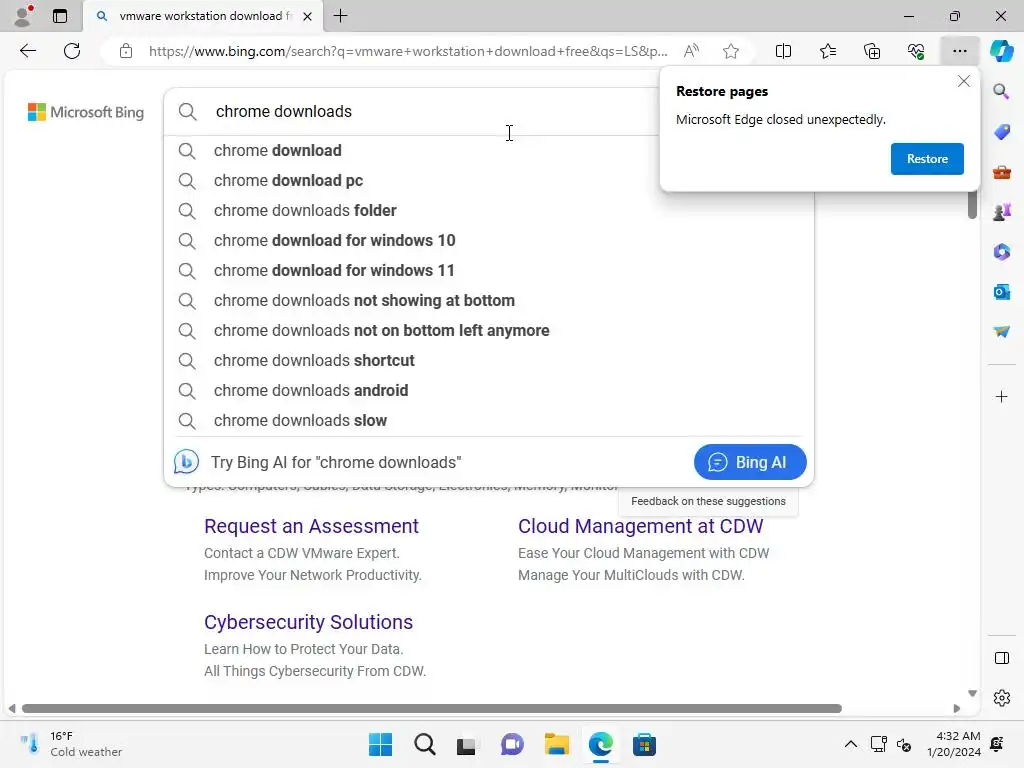Click magnifier icon in Bing search box
The width and height of the screenshot is (1024, 768).
(187, 112)
